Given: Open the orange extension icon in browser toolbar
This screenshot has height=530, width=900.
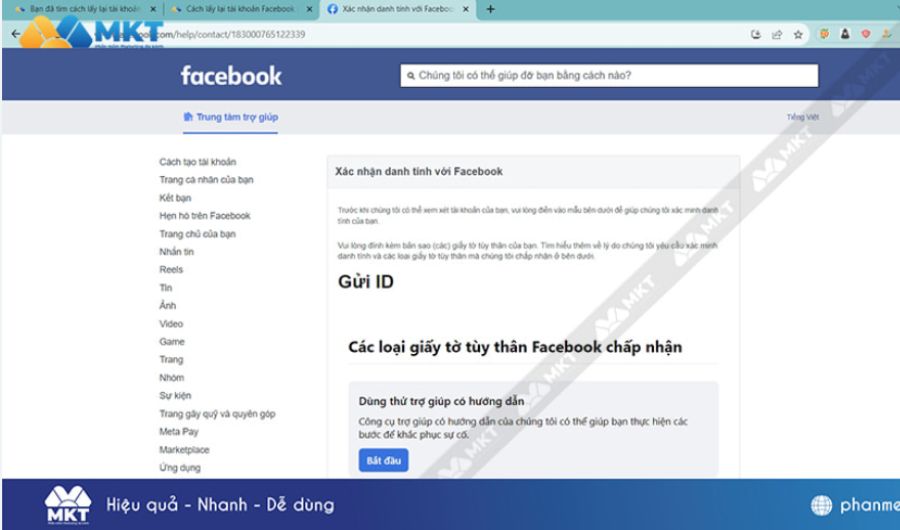Looking at the screenshot, I should [x=824, y=34].
